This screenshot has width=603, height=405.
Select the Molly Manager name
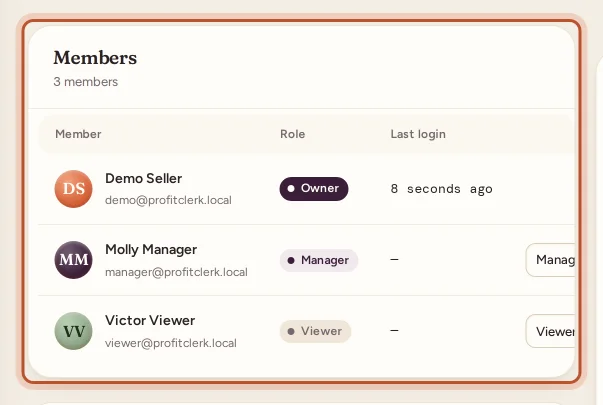click(151, 250)
